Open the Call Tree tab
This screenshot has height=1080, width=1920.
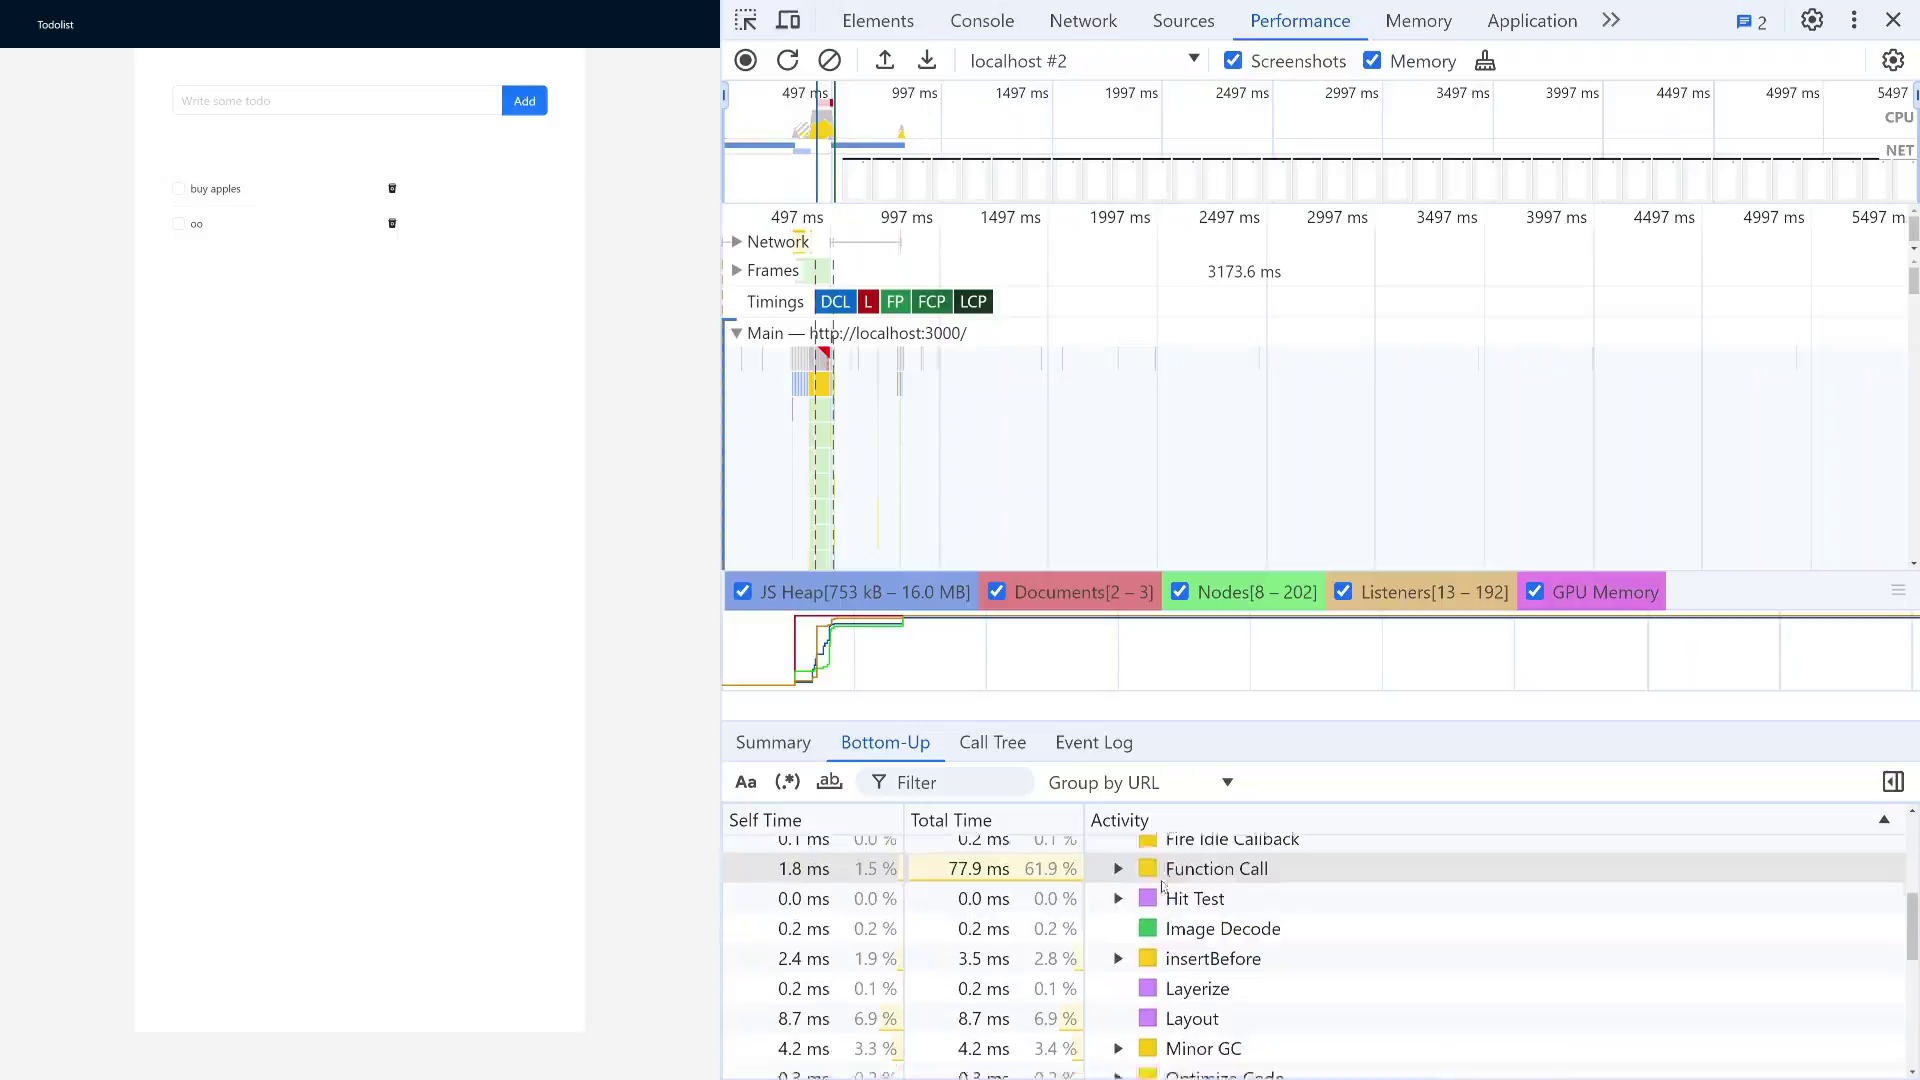pyautogui.click(x=992, y=742)
